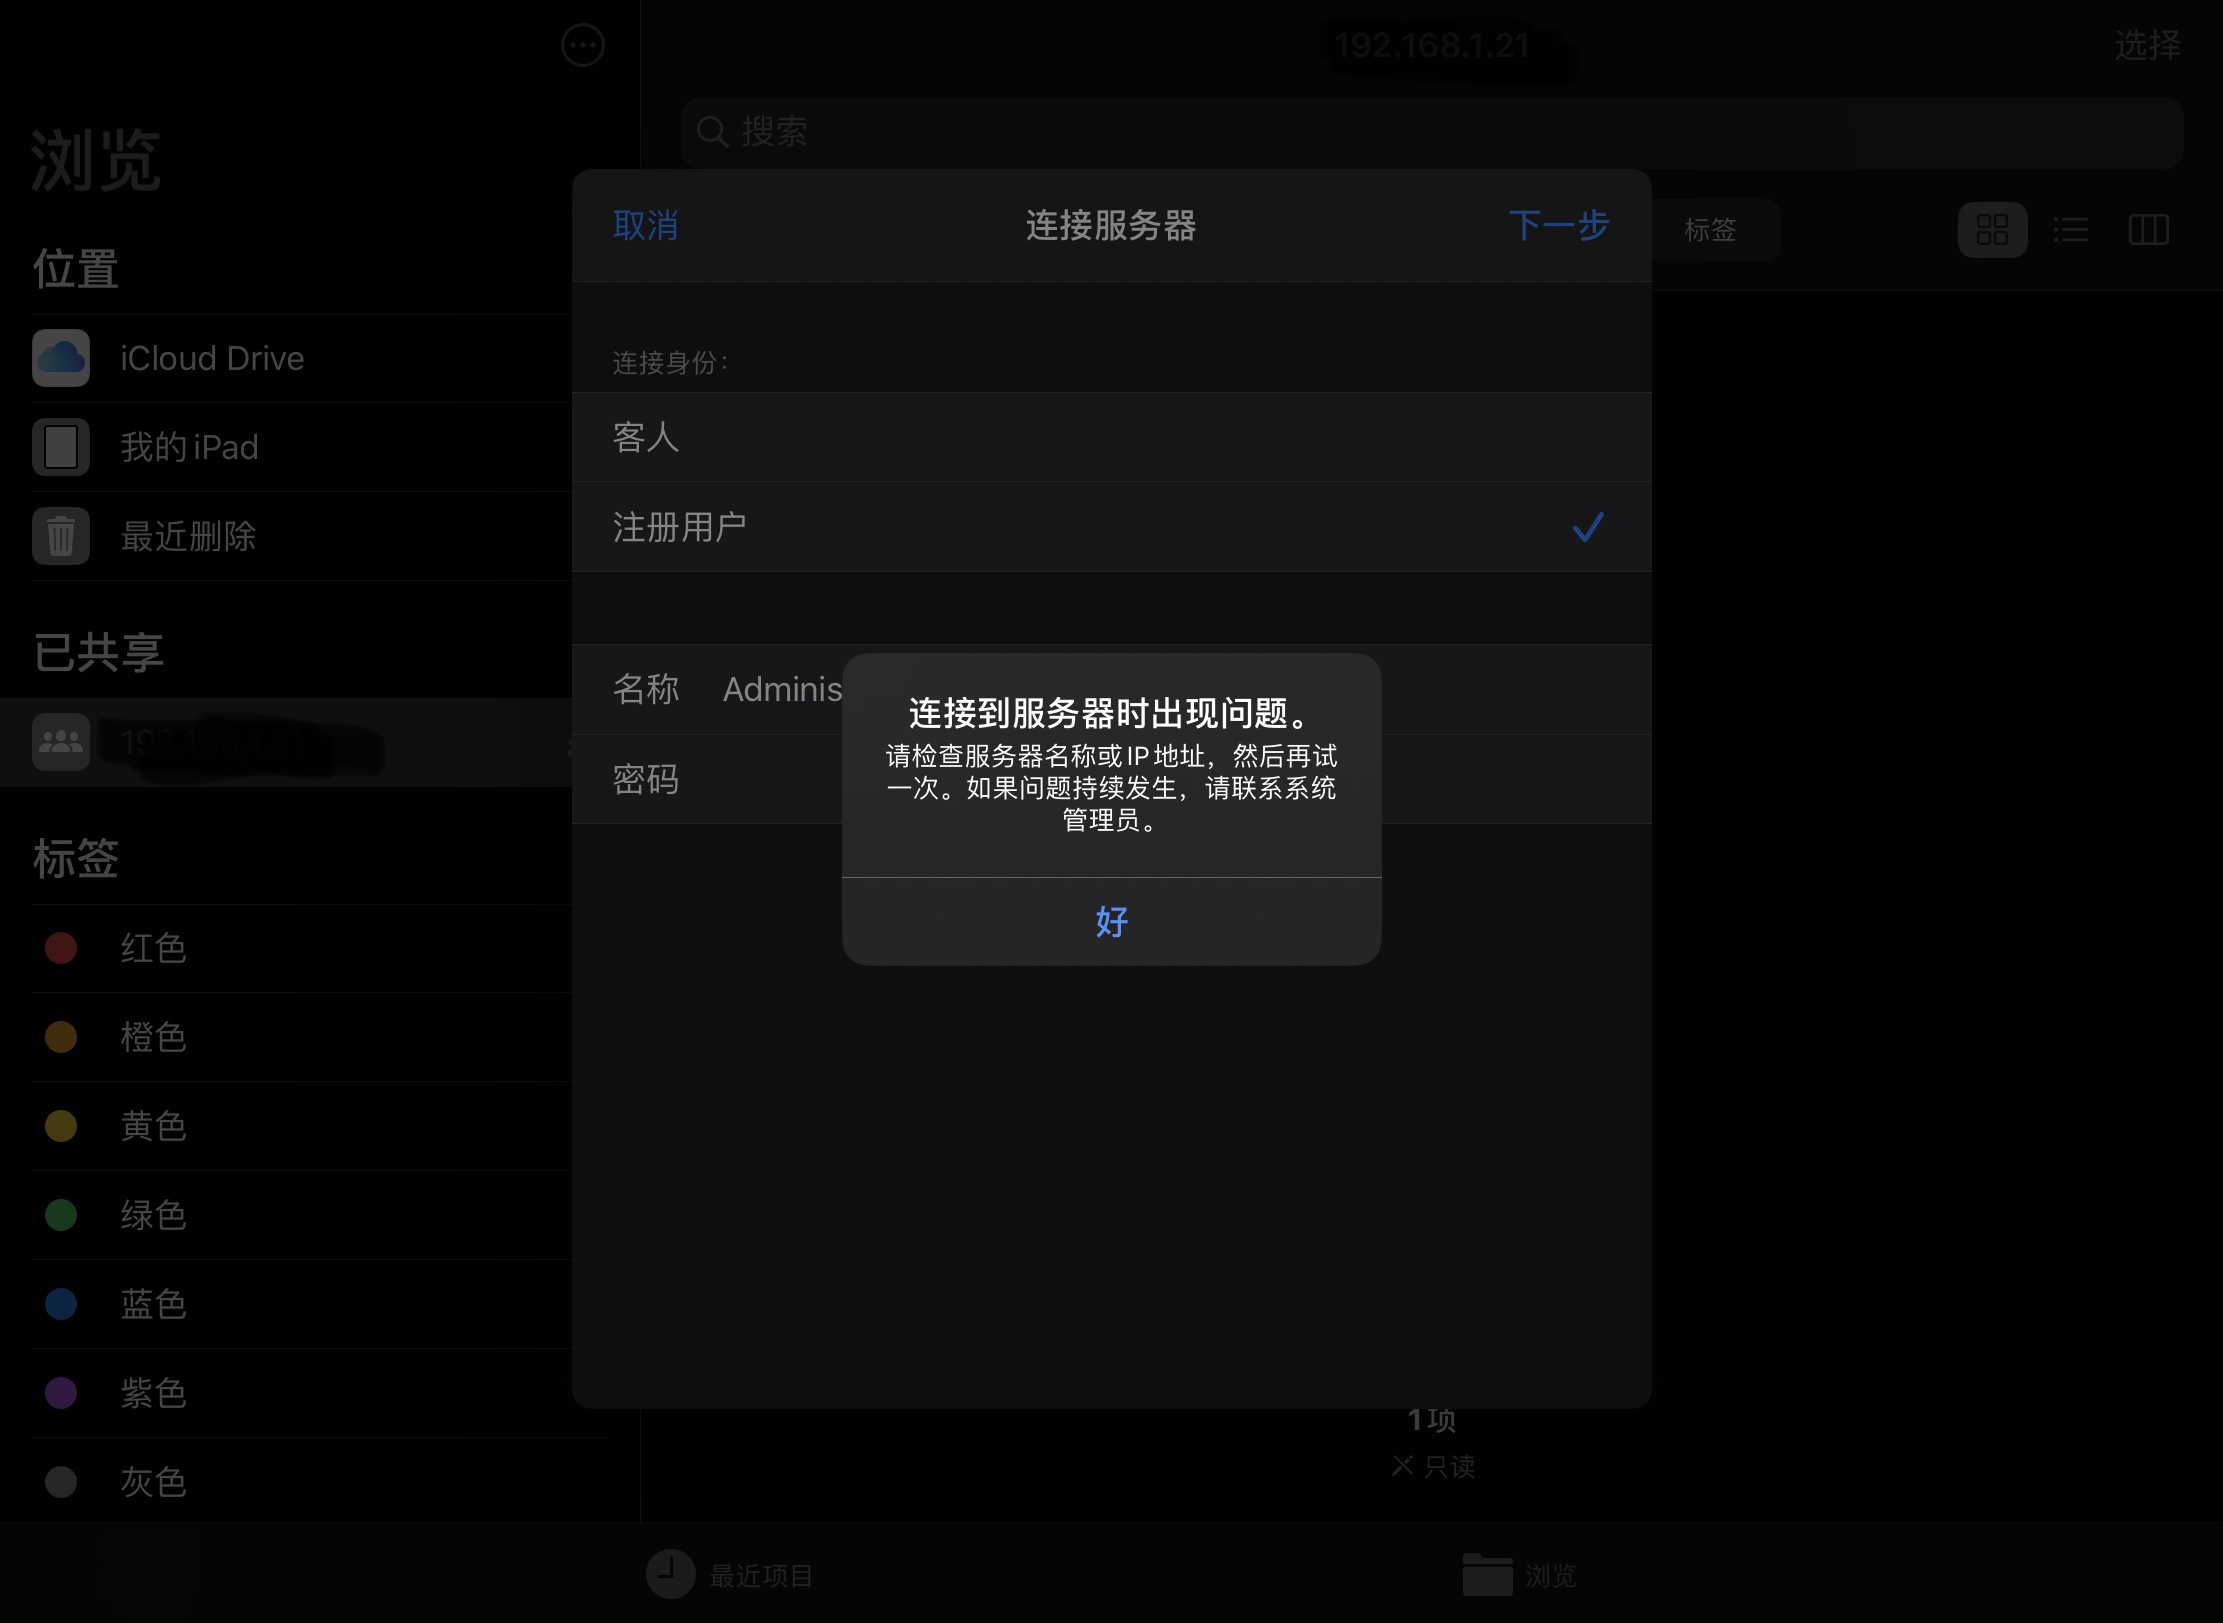The height and width of the screenshot is (1623, 2223).
Task: Tap 取消 to cancel server connection
Action: 645,226
